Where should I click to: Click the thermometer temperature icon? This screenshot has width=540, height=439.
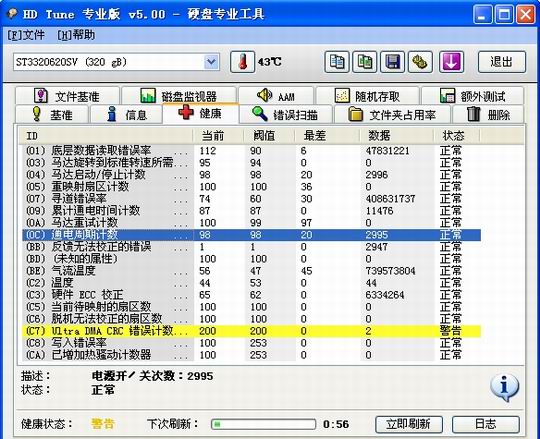coord(242,62)
